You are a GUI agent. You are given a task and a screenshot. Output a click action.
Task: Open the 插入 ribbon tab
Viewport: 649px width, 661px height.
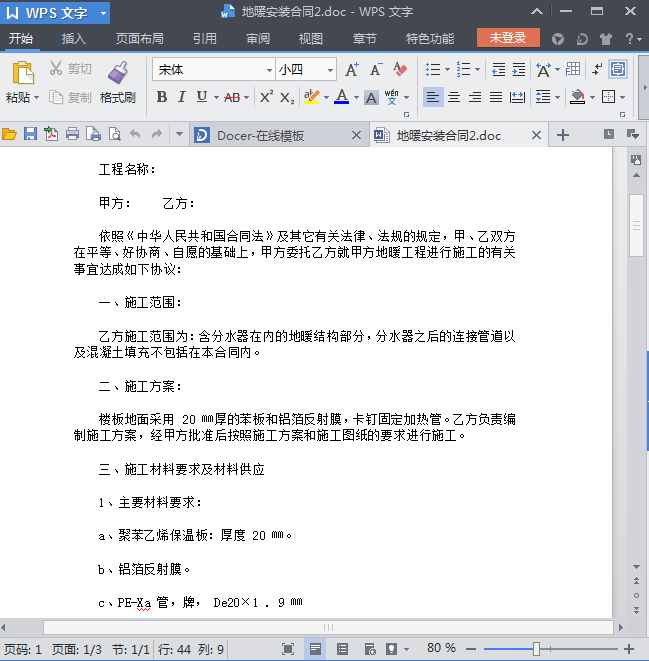[74, 39]
